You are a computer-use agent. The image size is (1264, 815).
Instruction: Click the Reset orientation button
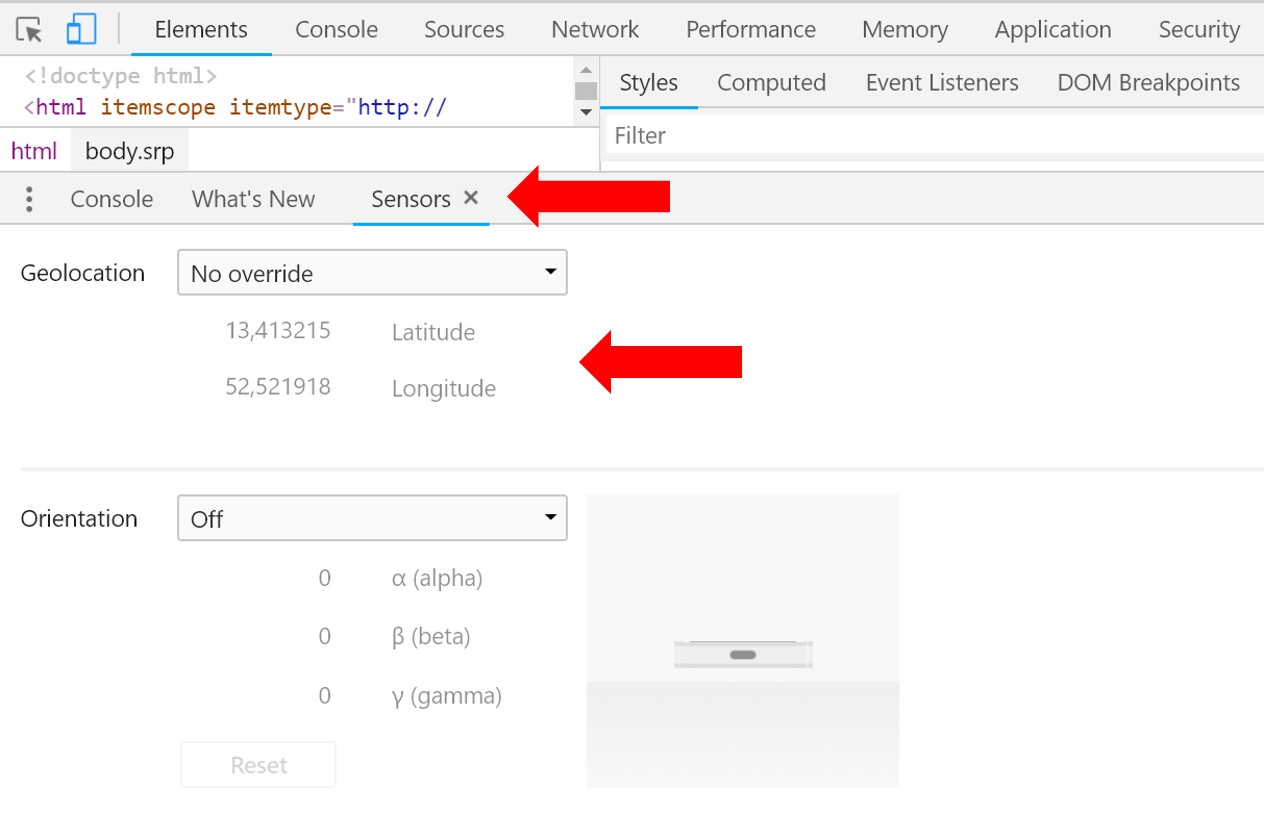(257, 764)
